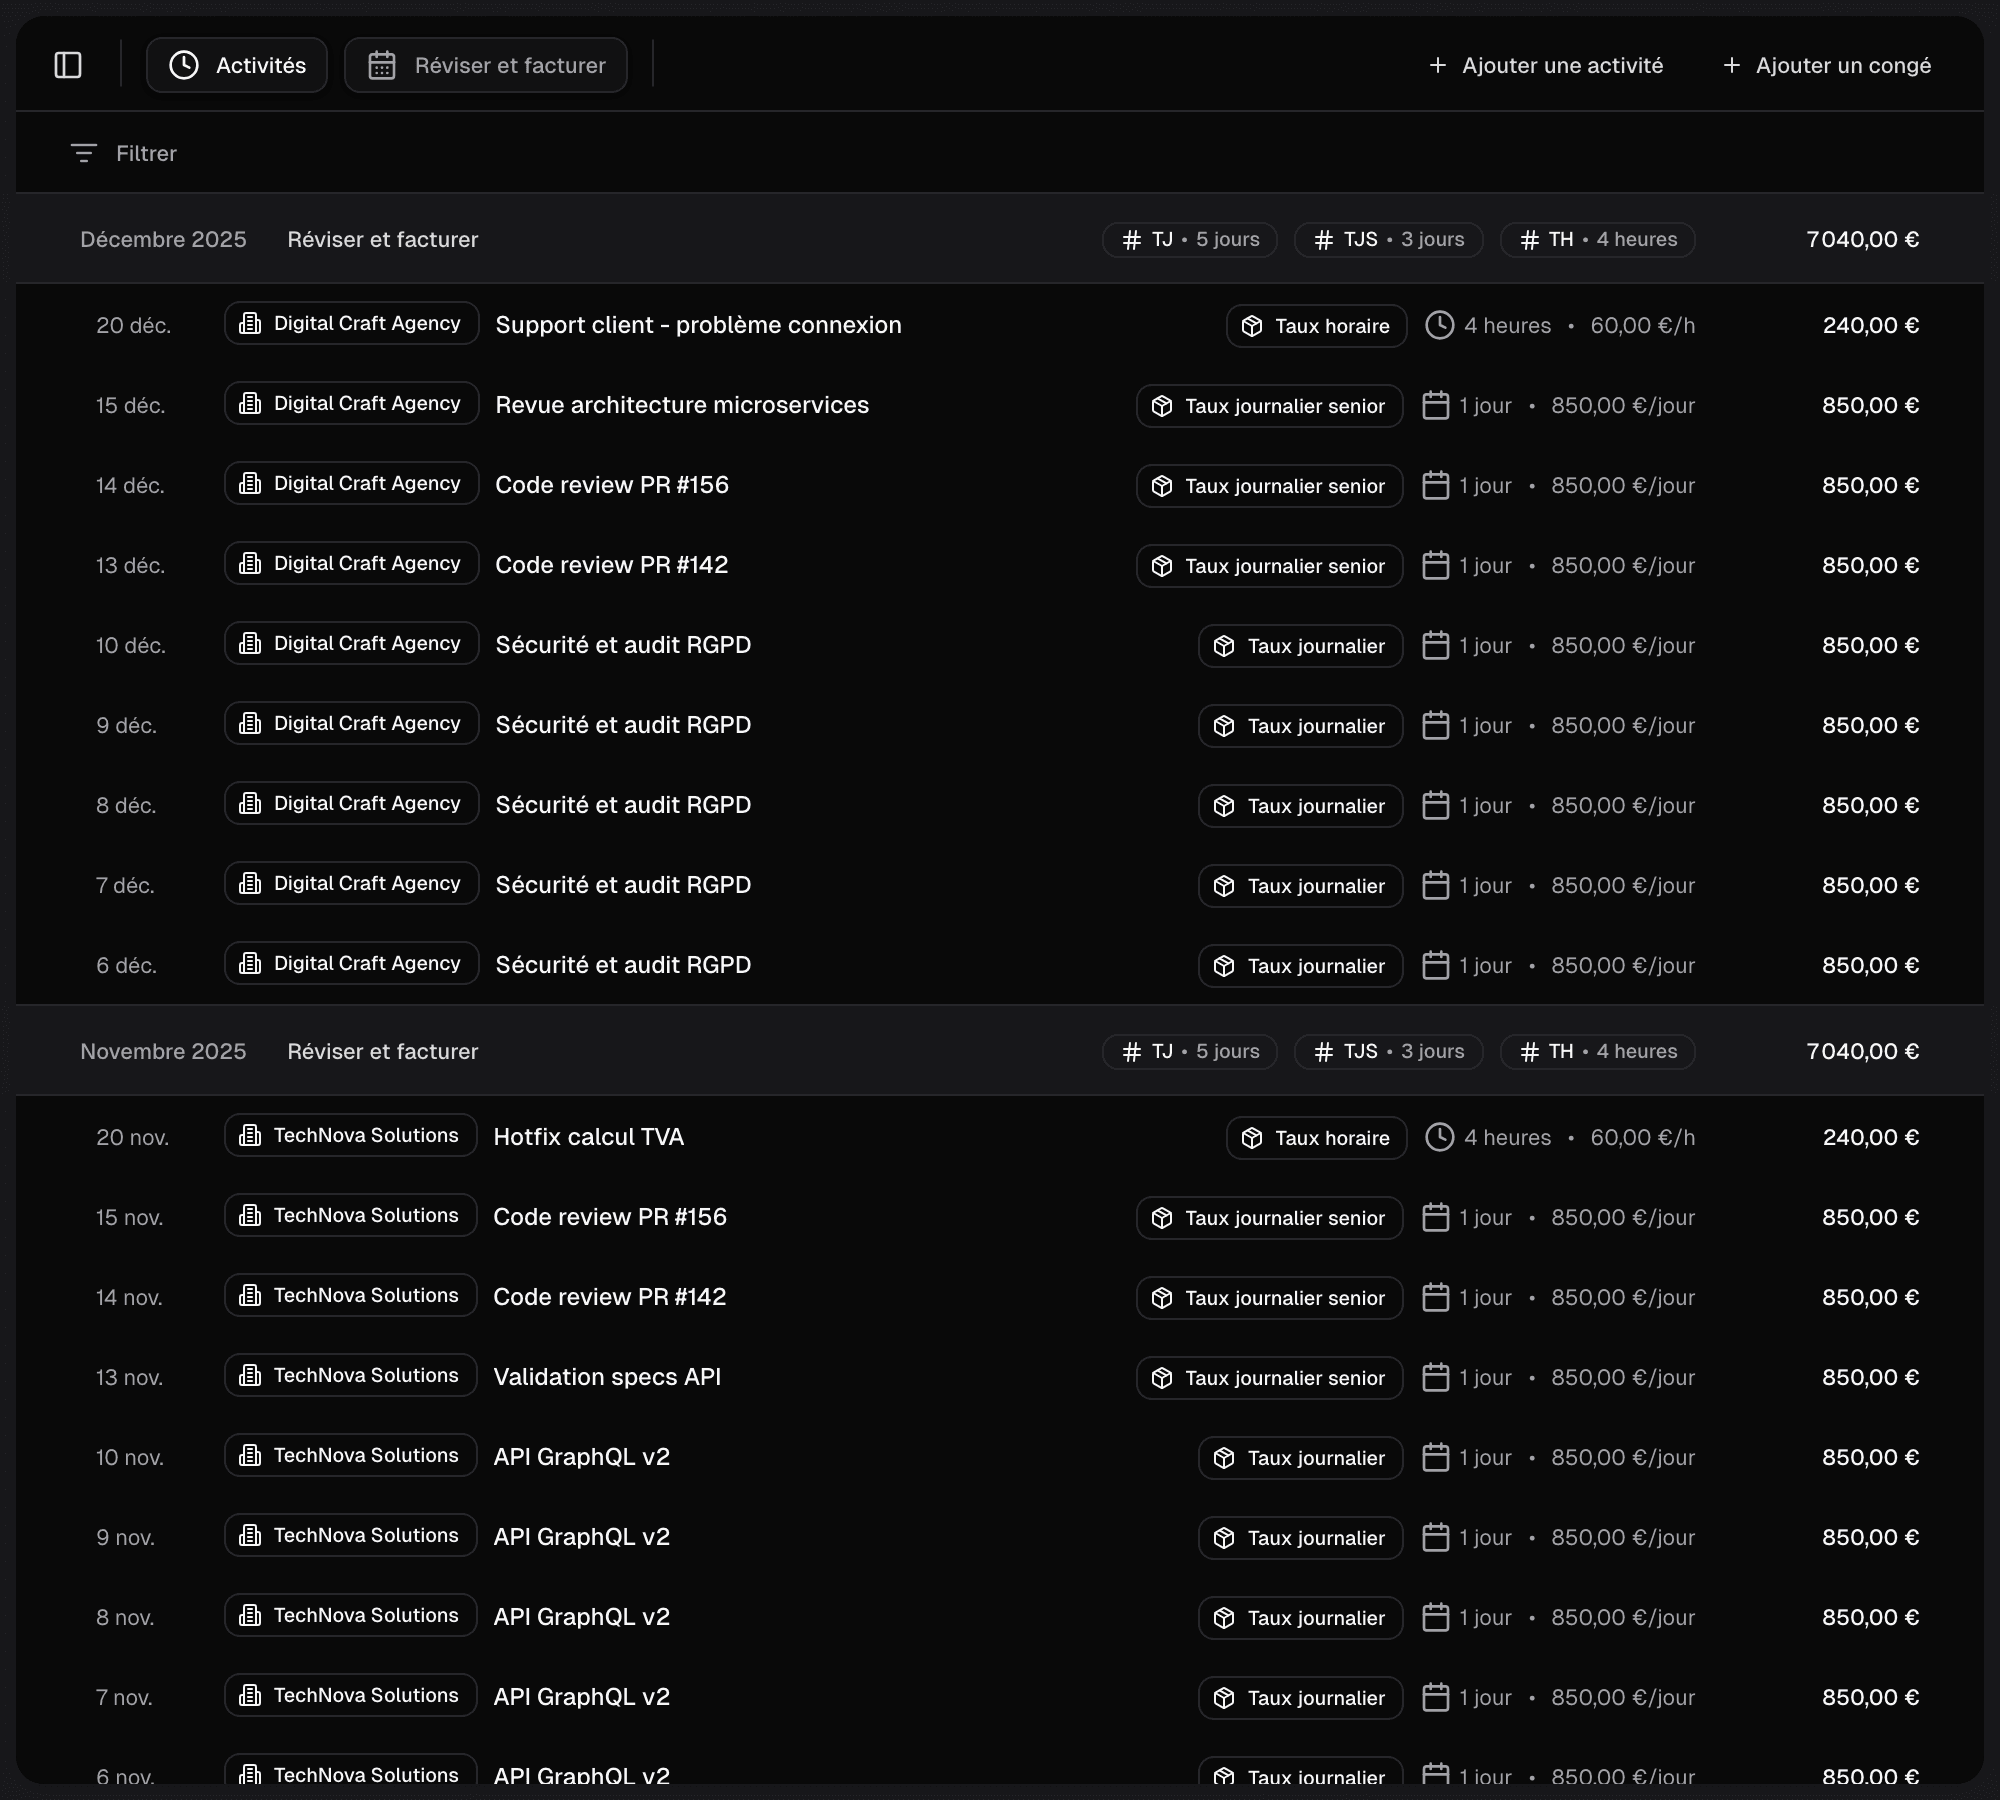The image size is (2000, 1800).
Task: Open the Filtrer options
Action: point(145,153)
